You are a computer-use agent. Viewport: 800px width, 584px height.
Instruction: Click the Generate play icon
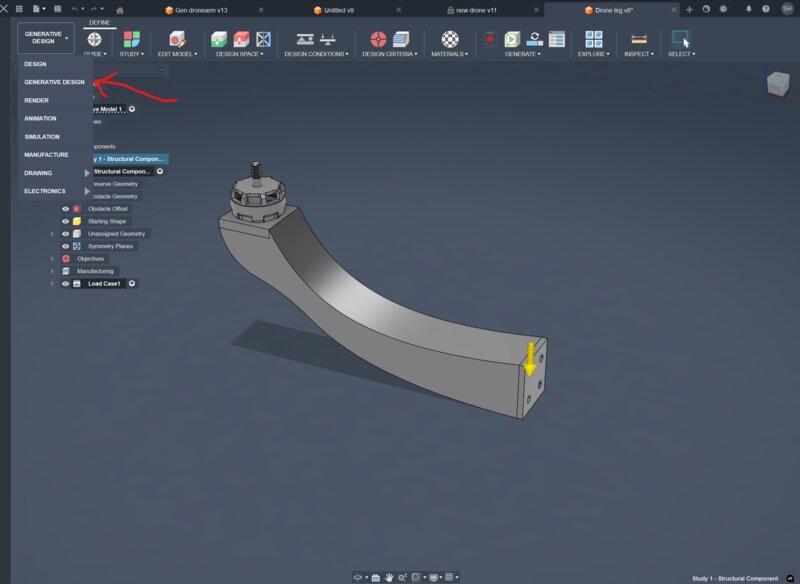[x=512, y=39]
